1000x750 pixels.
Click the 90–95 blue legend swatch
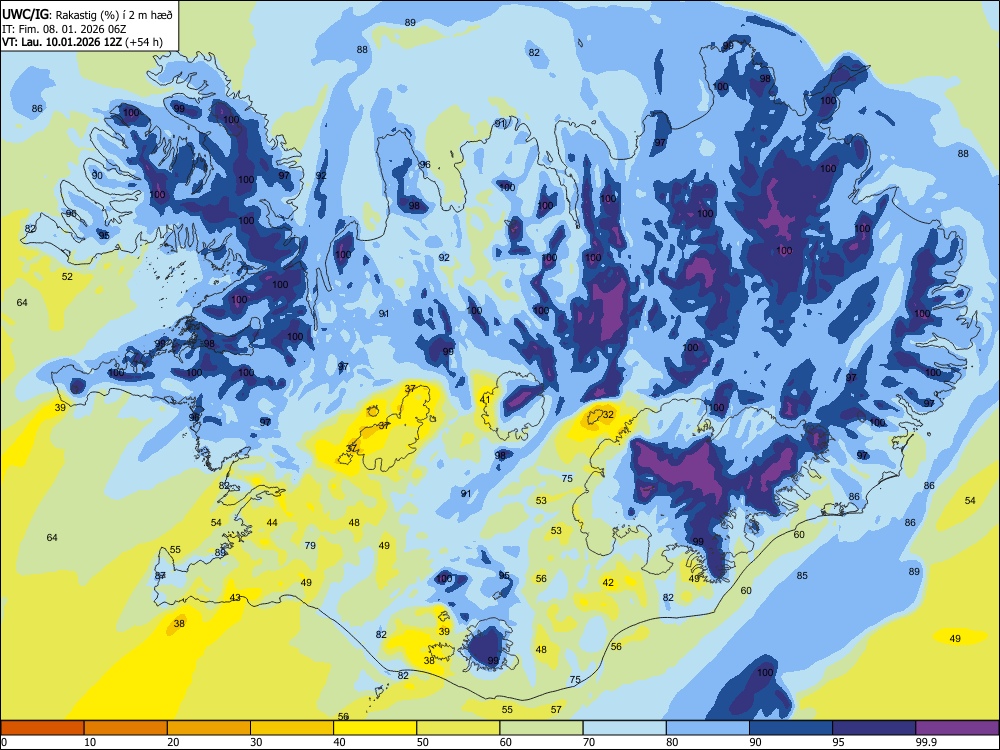pos(791,728)
